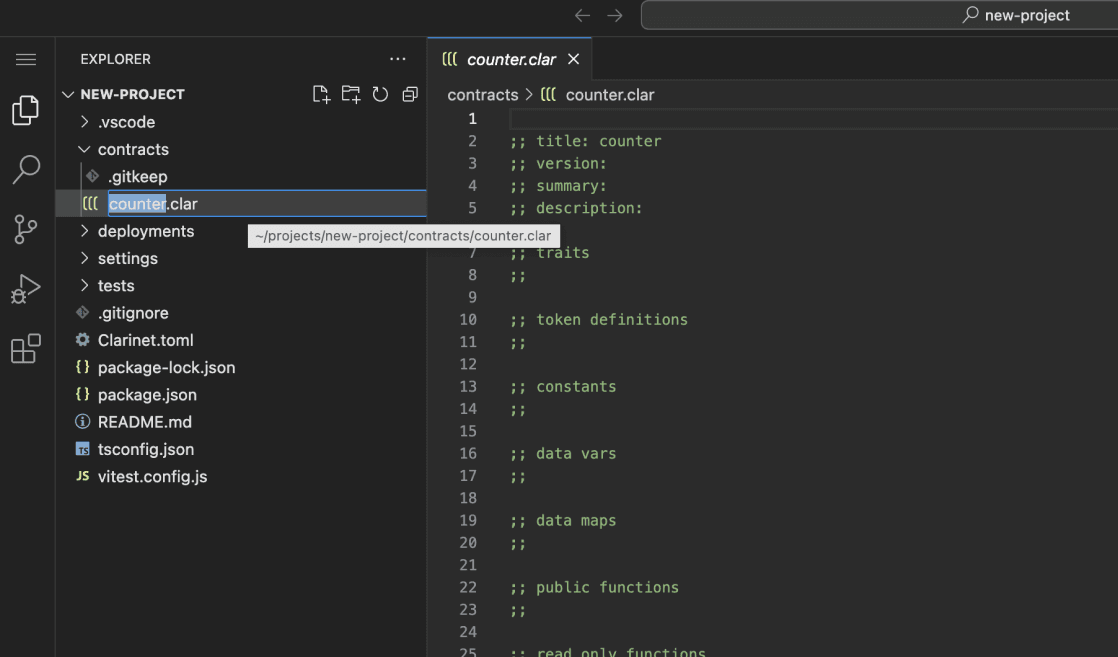This screenshot has height=657, width=1118.
Task: Click the contracts breadcrumb segment
Action: 483,95
